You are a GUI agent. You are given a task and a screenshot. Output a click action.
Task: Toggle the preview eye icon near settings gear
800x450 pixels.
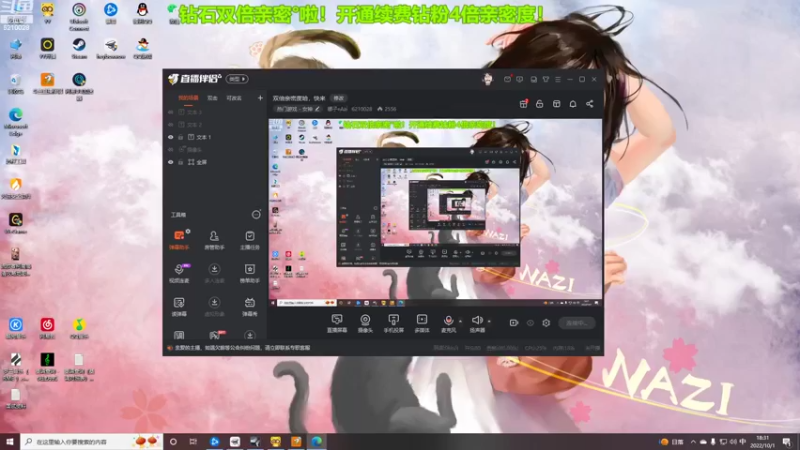(x=530, y=323)
